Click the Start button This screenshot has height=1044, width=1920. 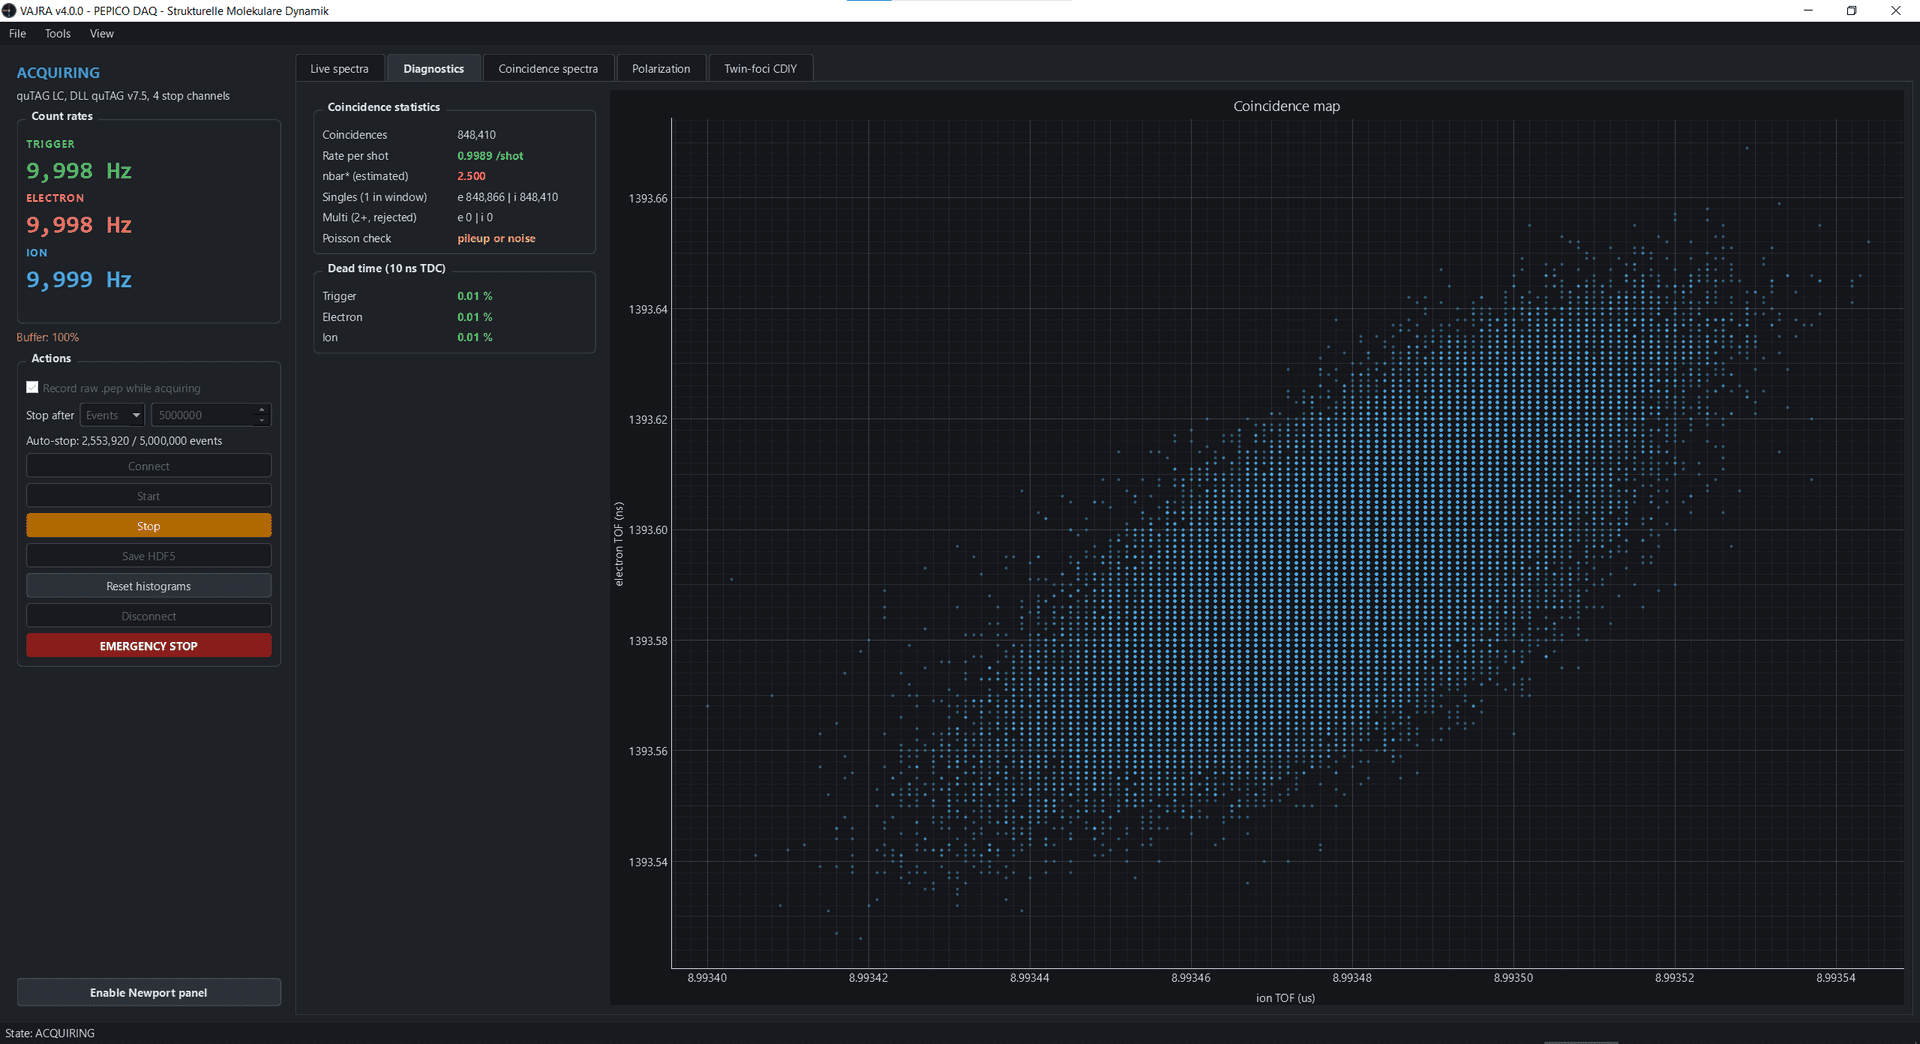(148, 496)
